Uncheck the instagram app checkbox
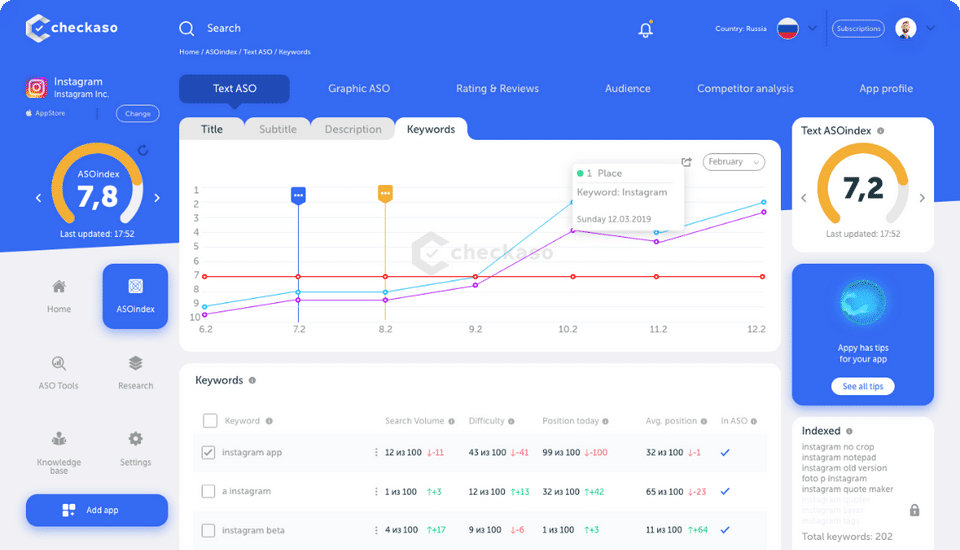 point(208,453)
